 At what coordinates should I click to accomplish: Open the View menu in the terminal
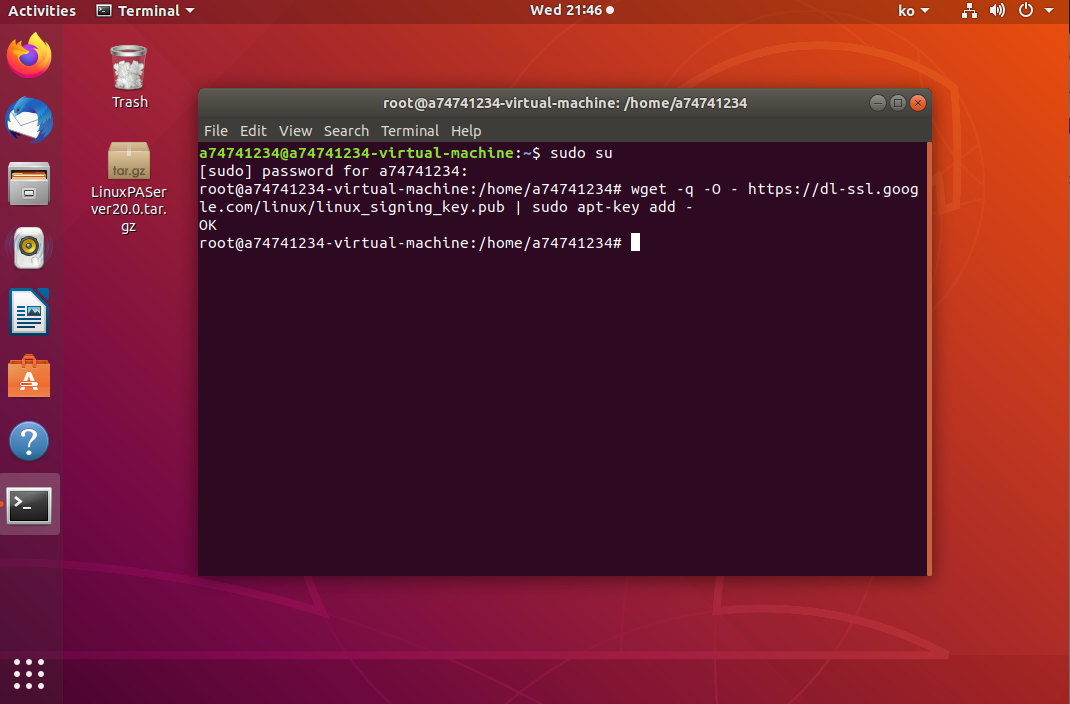pyautogui.click(x=295, y=131)
